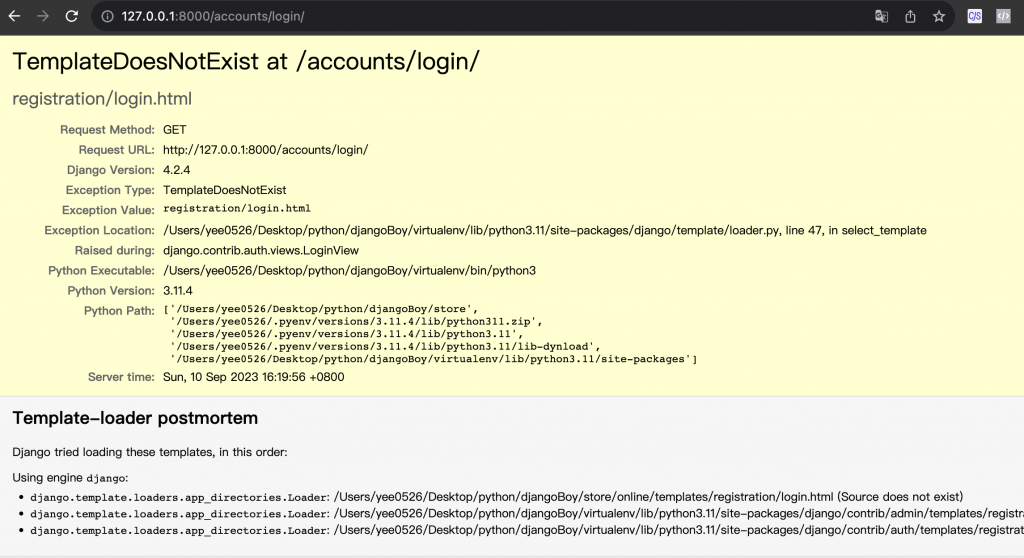Reload the page with refresh icon
The image size is (1024, 558).
tap(72, 16)
